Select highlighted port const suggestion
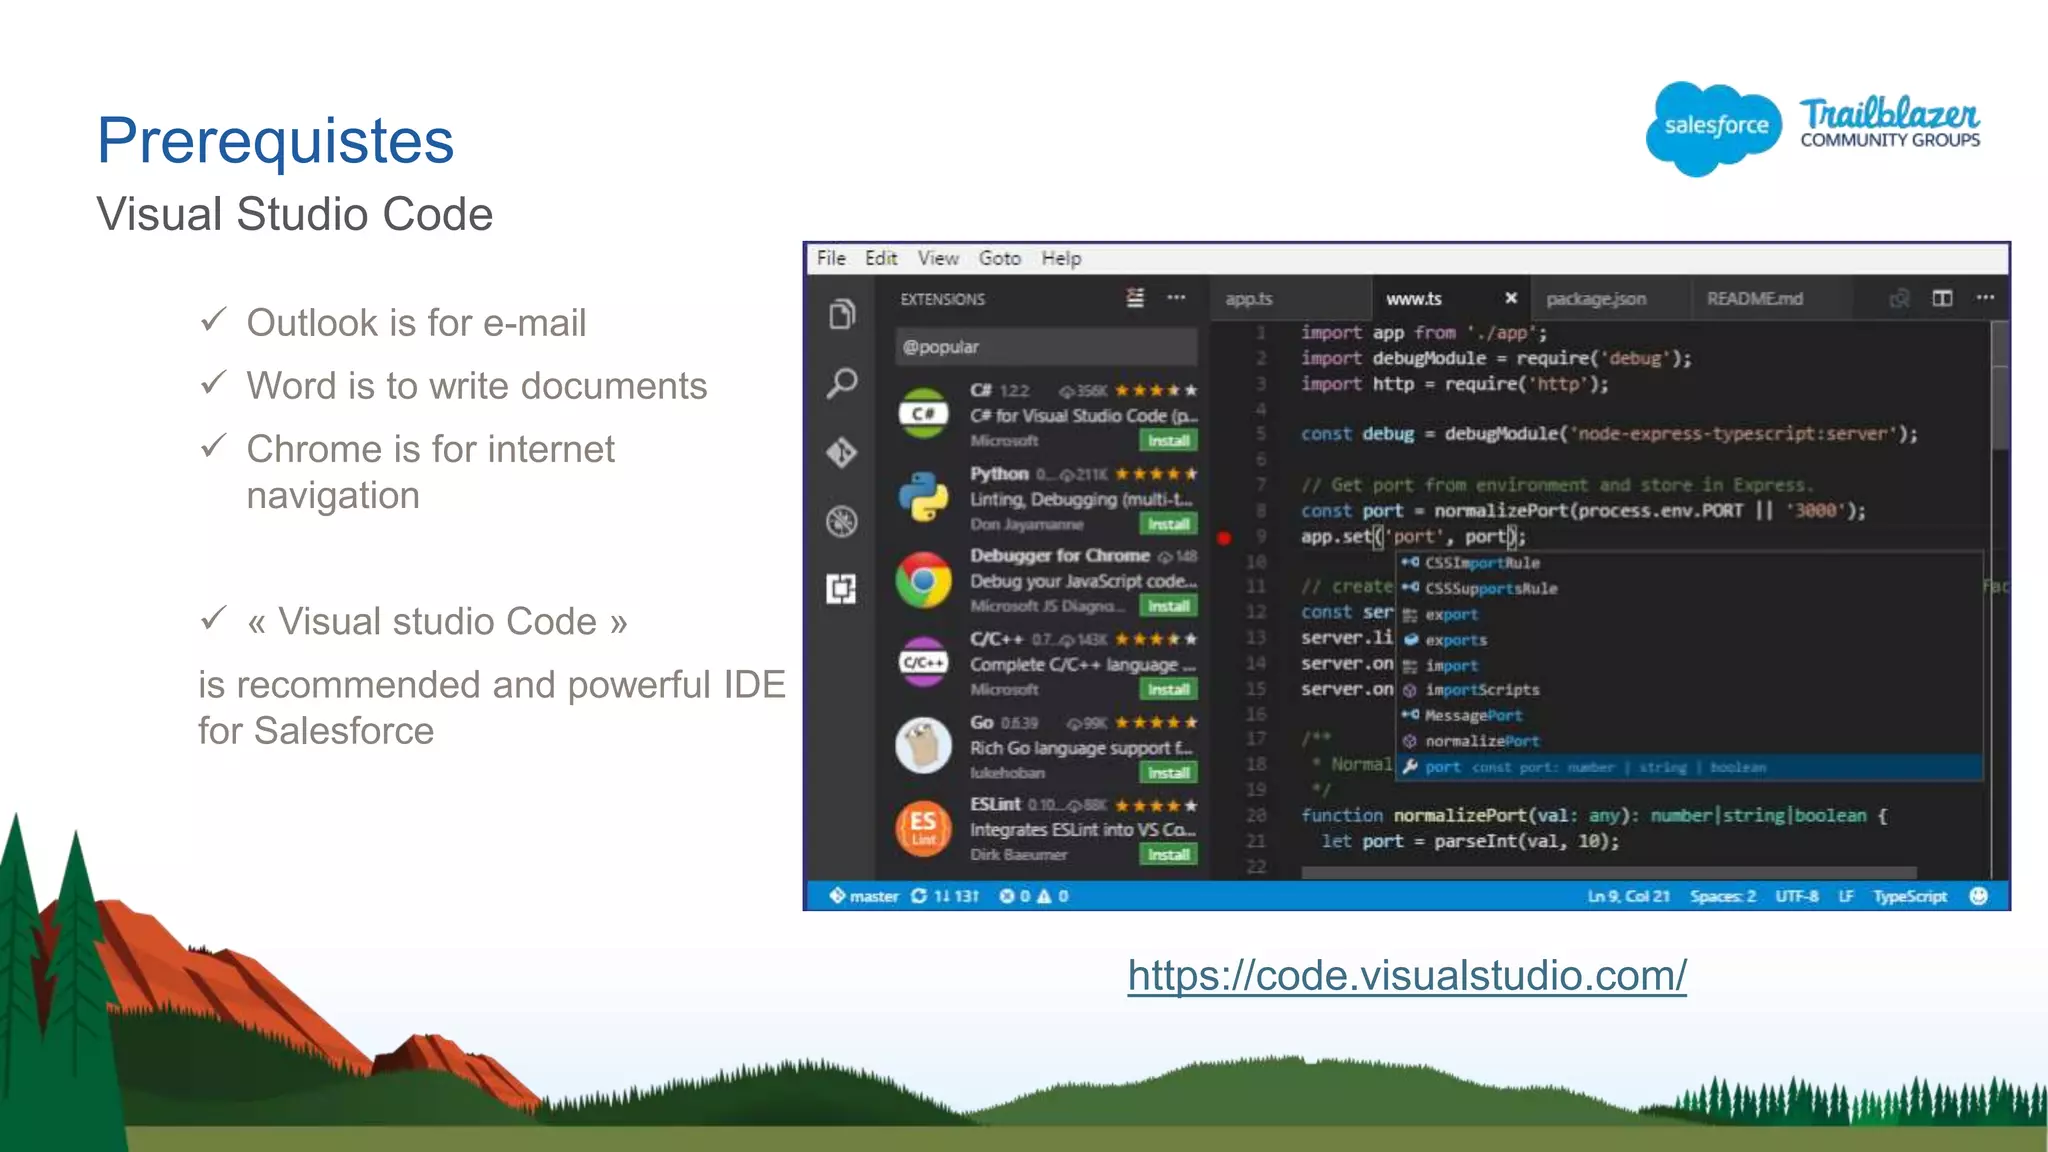This screenshot has height=1152, width=2048. pos(1689,767)
